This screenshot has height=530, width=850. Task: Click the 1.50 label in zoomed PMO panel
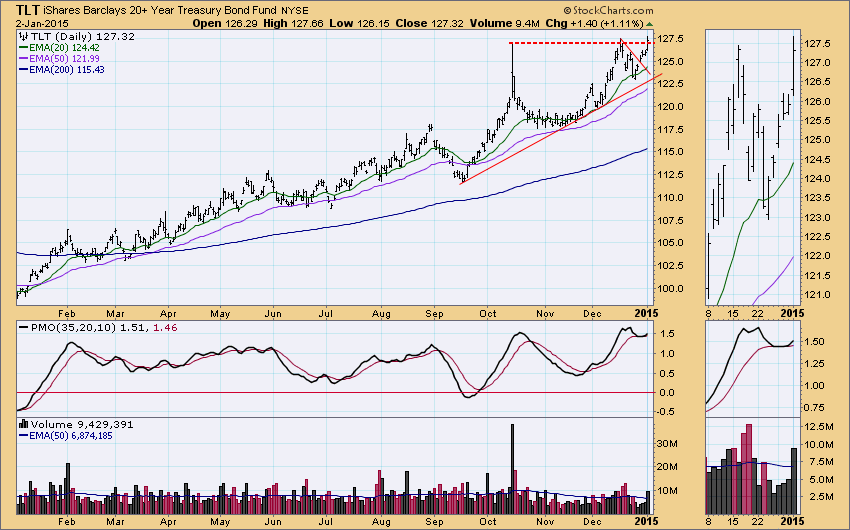[x=815, y=342]
